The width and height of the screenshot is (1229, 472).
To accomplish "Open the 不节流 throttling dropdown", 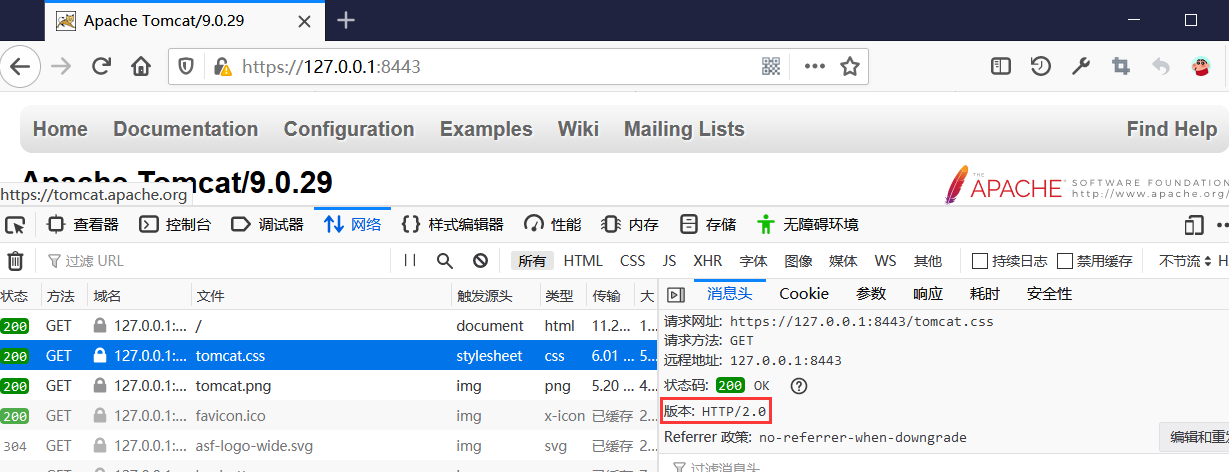I will 1184,261.
